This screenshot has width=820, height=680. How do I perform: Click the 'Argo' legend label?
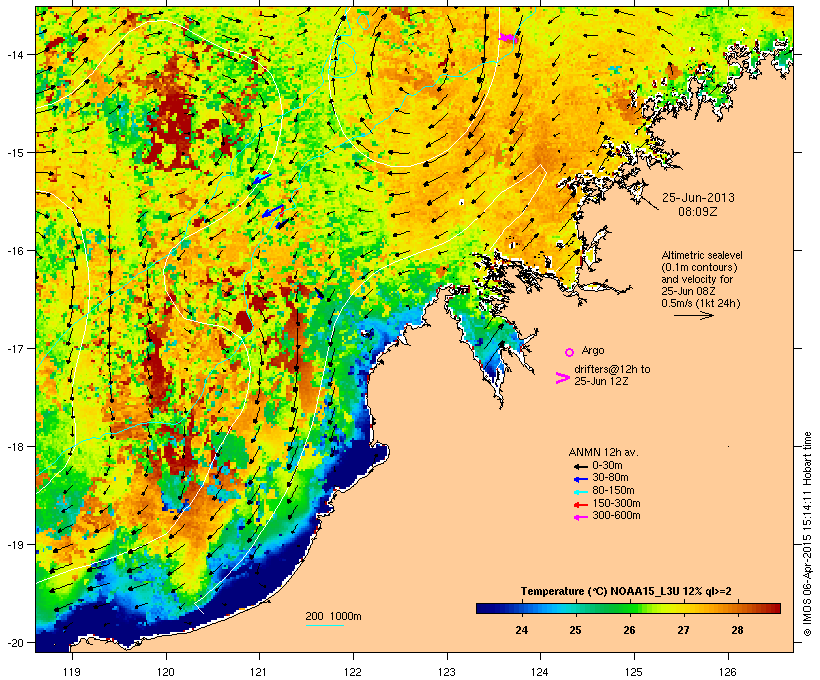pos(593,350)
